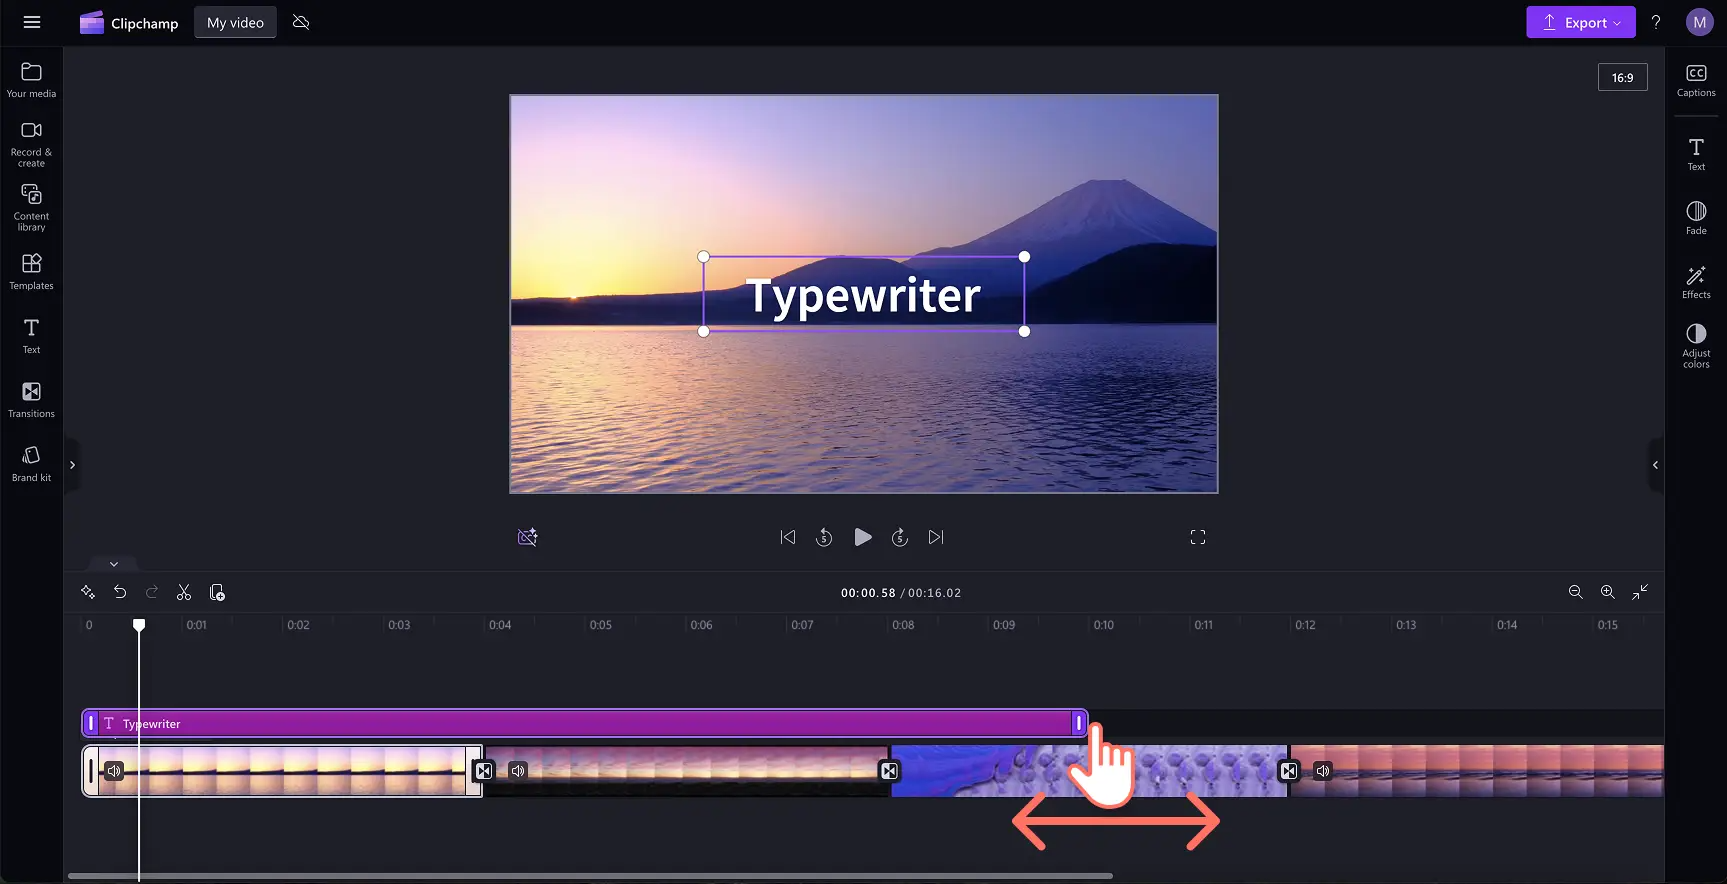The height and width of the screenshot is (884, 1727).
Task: Change the 16:9 aspect ratio
Action: point(1622,78)
